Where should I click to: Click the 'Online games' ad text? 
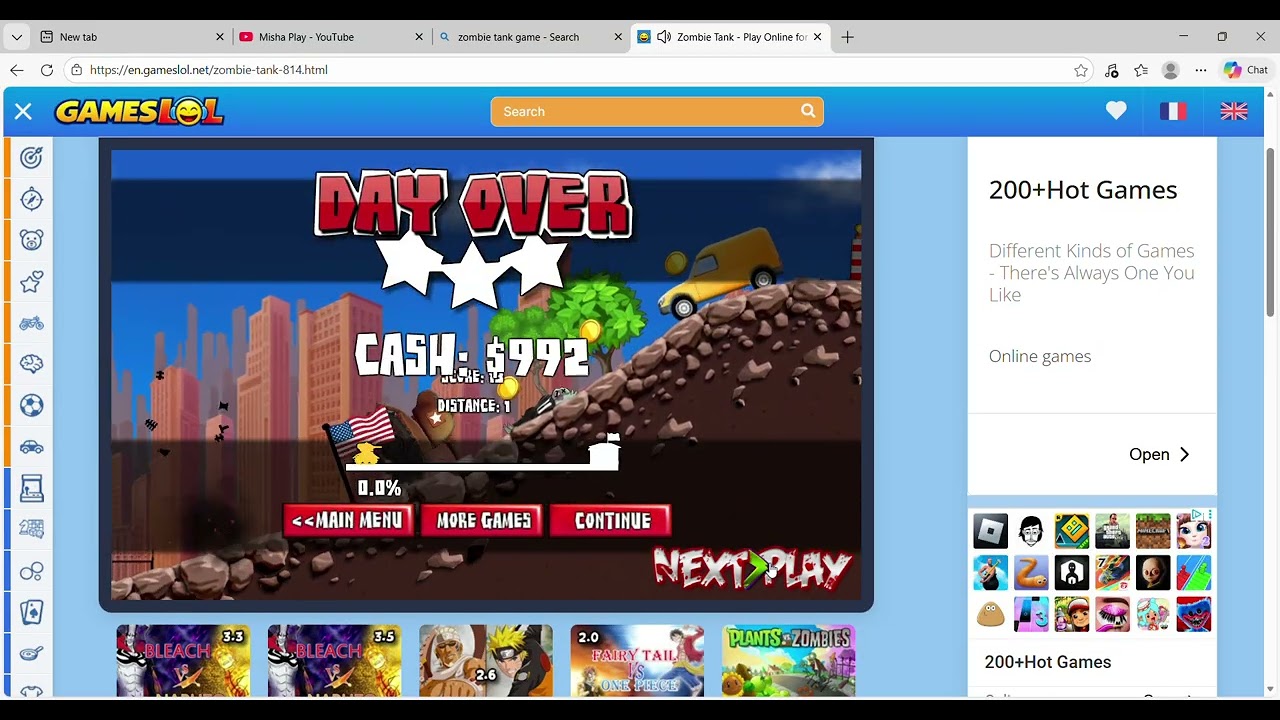(1040, 356)
